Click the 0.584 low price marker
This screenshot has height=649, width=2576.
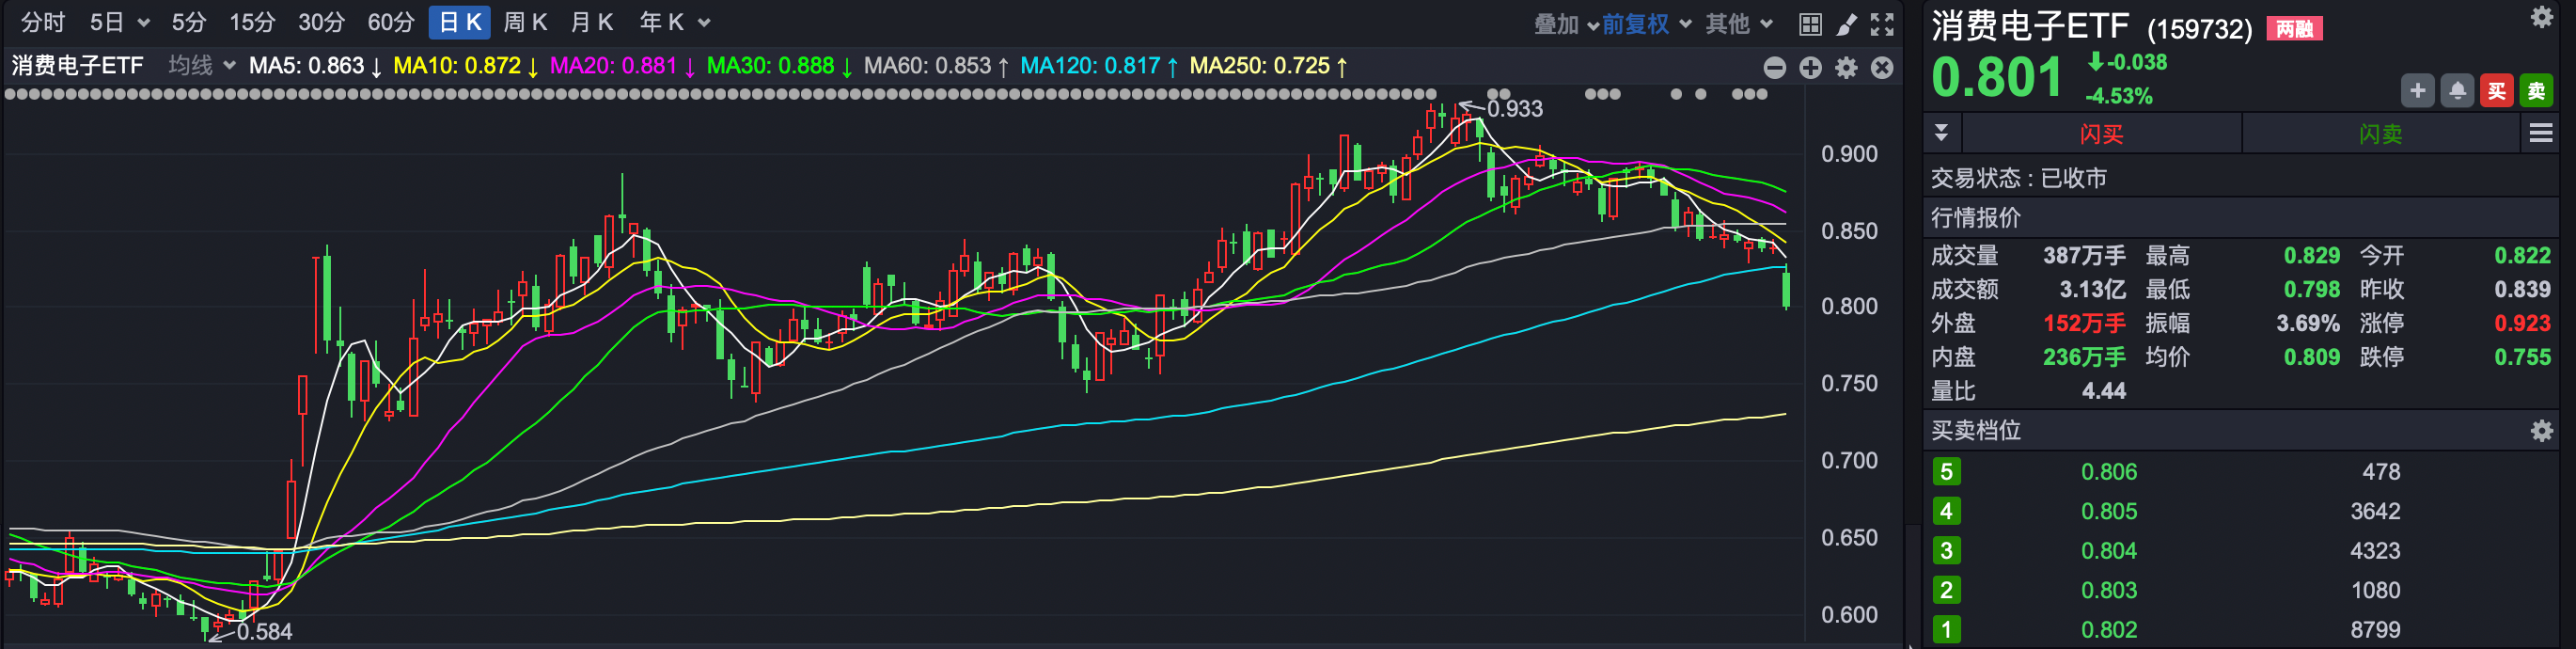pyautogui.click(x=264, y=632)
